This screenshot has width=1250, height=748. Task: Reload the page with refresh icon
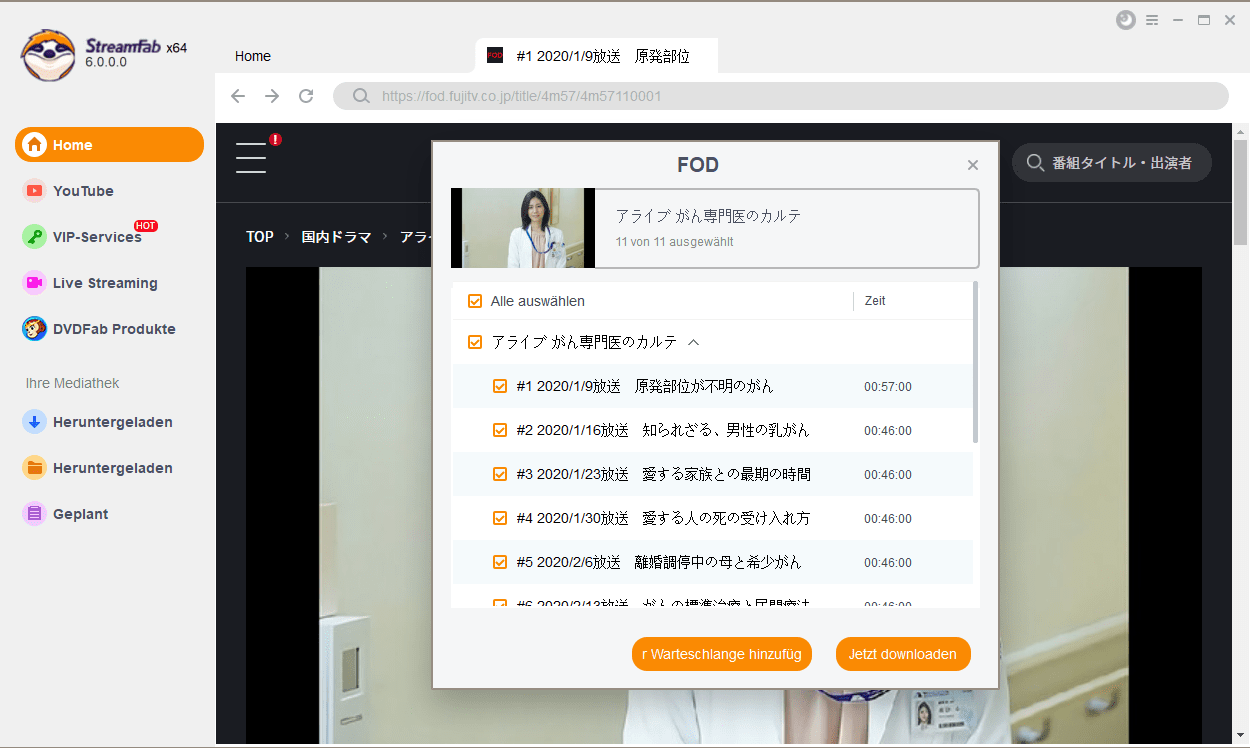click(x=306, y=96)
